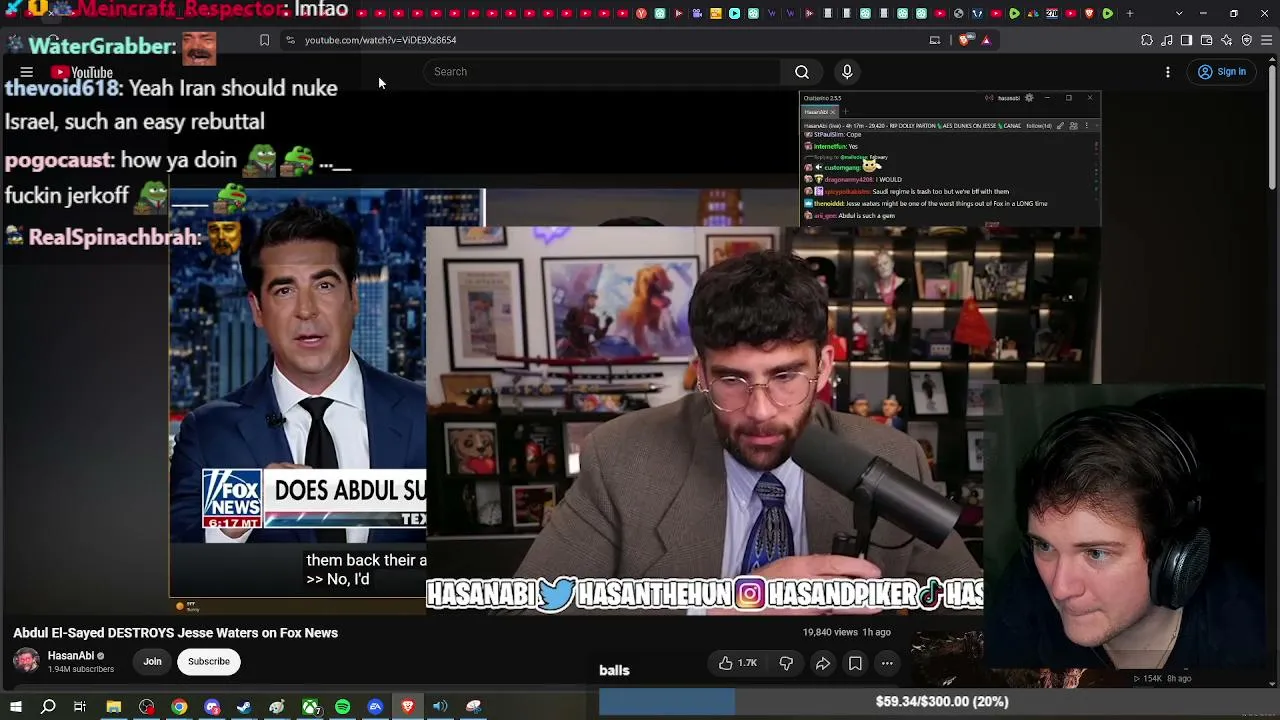The width and height of the screenshot is (1280, 720).
Task: Open File Explorer from the taskbar
Action: point(114,707)
